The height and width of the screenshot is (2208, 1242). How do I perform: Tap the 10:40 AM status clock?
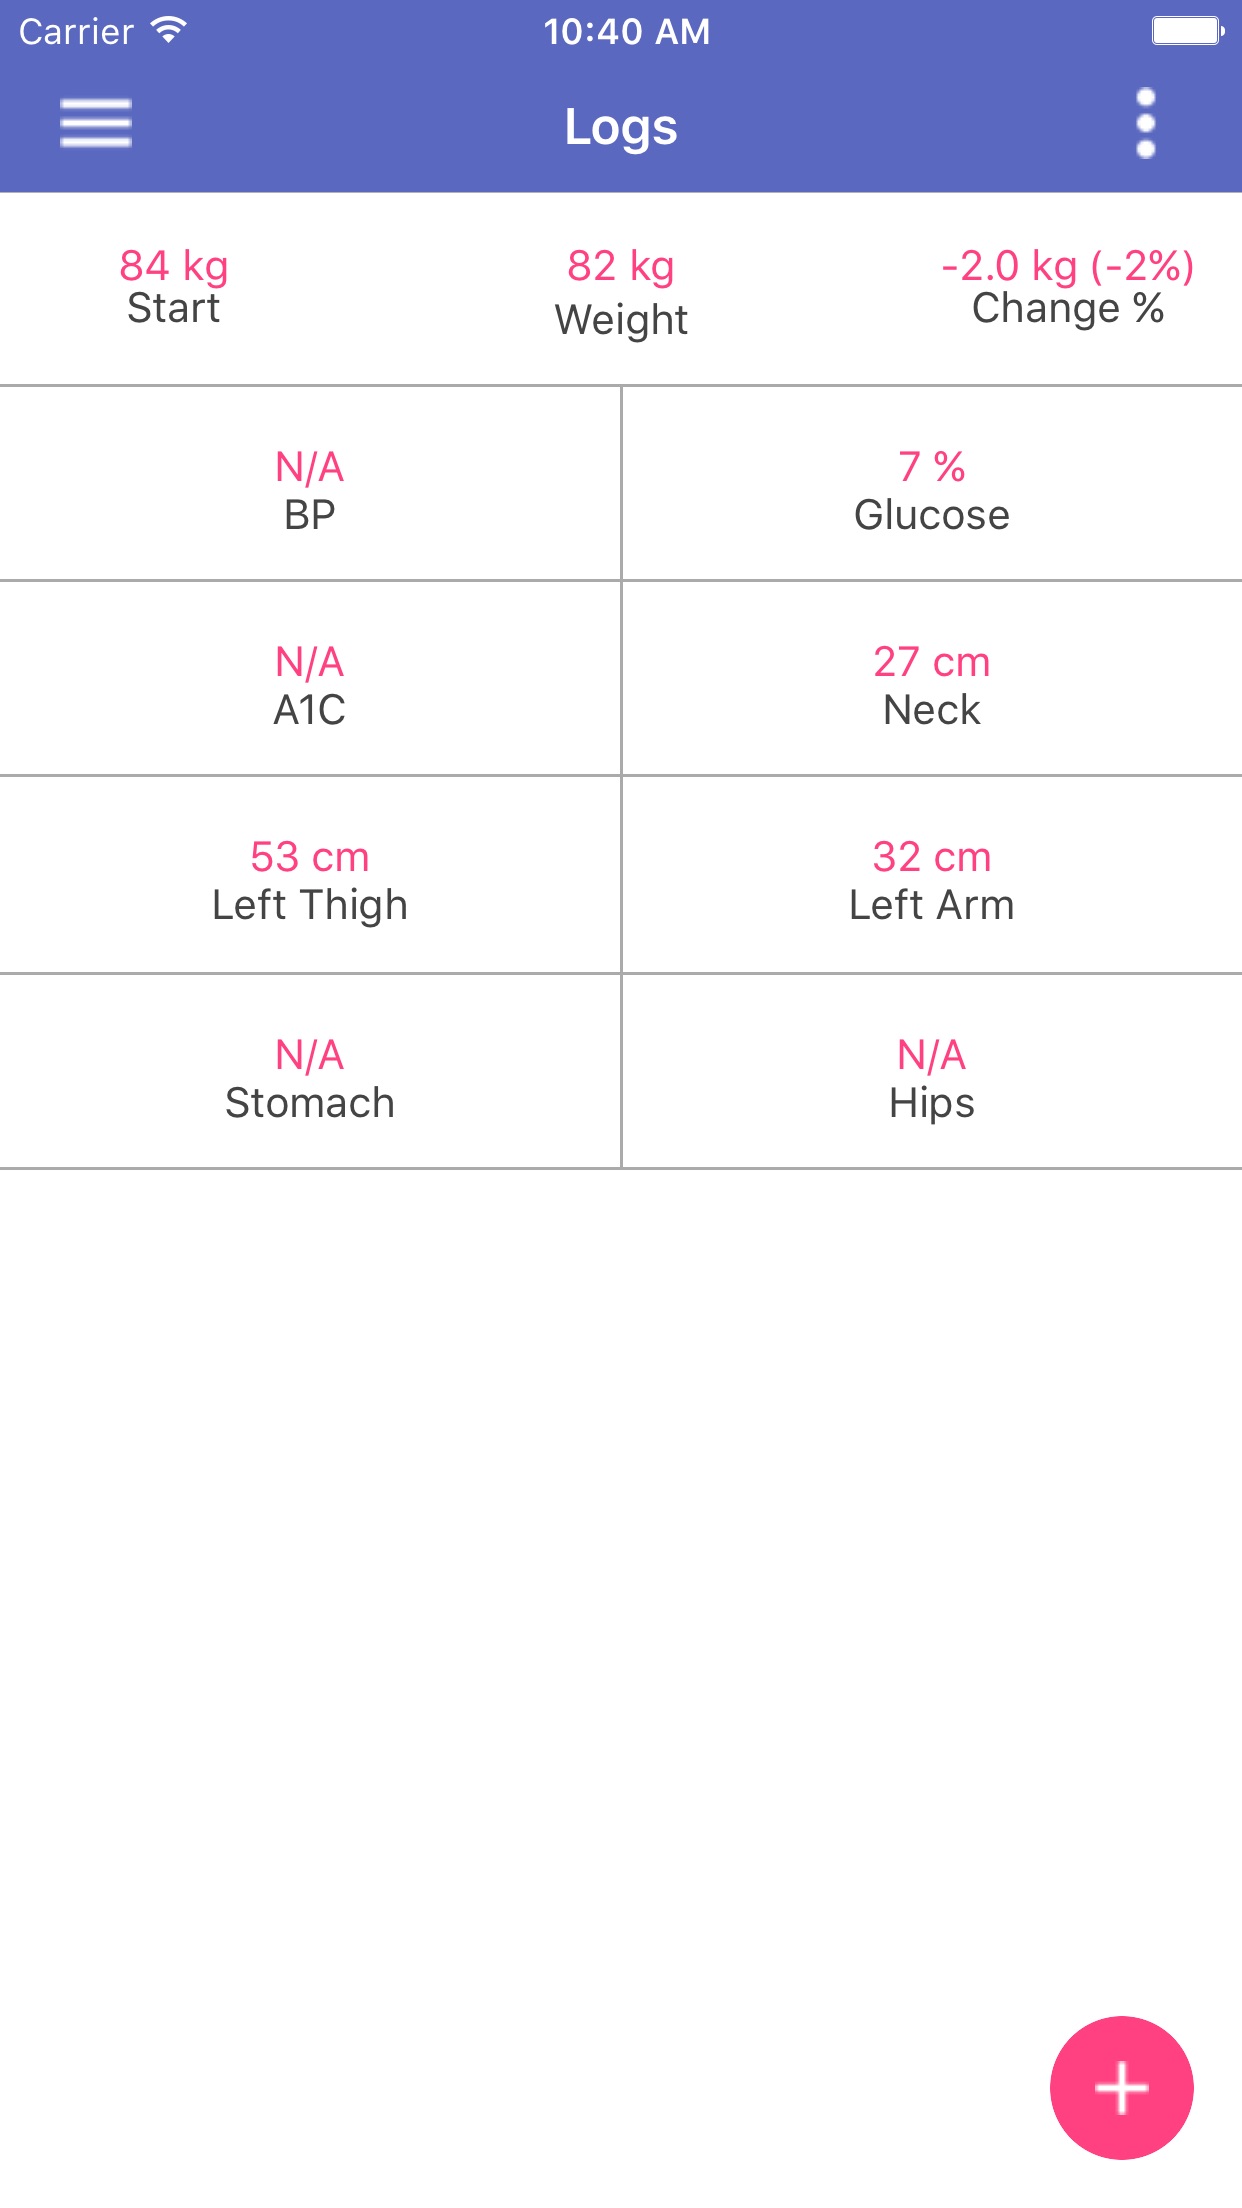coord(627,32)
